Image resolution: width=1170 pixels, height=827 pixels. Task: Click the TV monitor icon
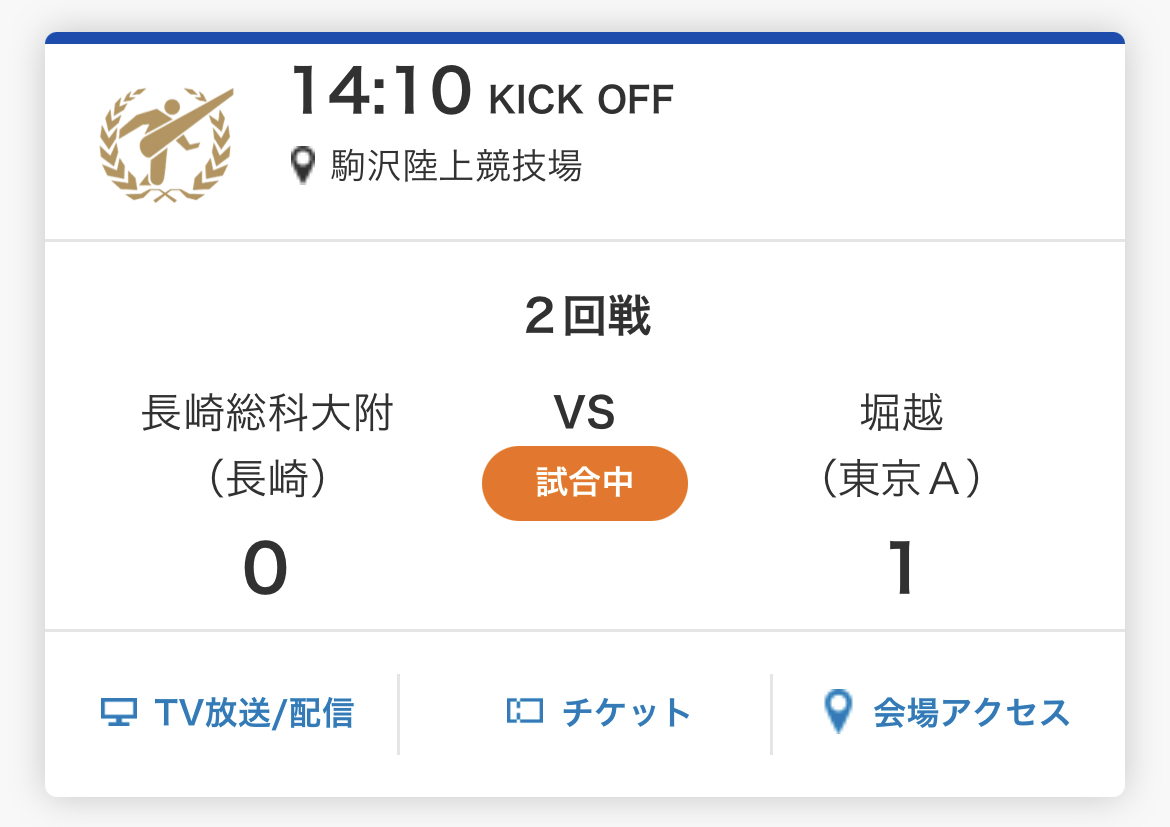(x=119, y=713)
